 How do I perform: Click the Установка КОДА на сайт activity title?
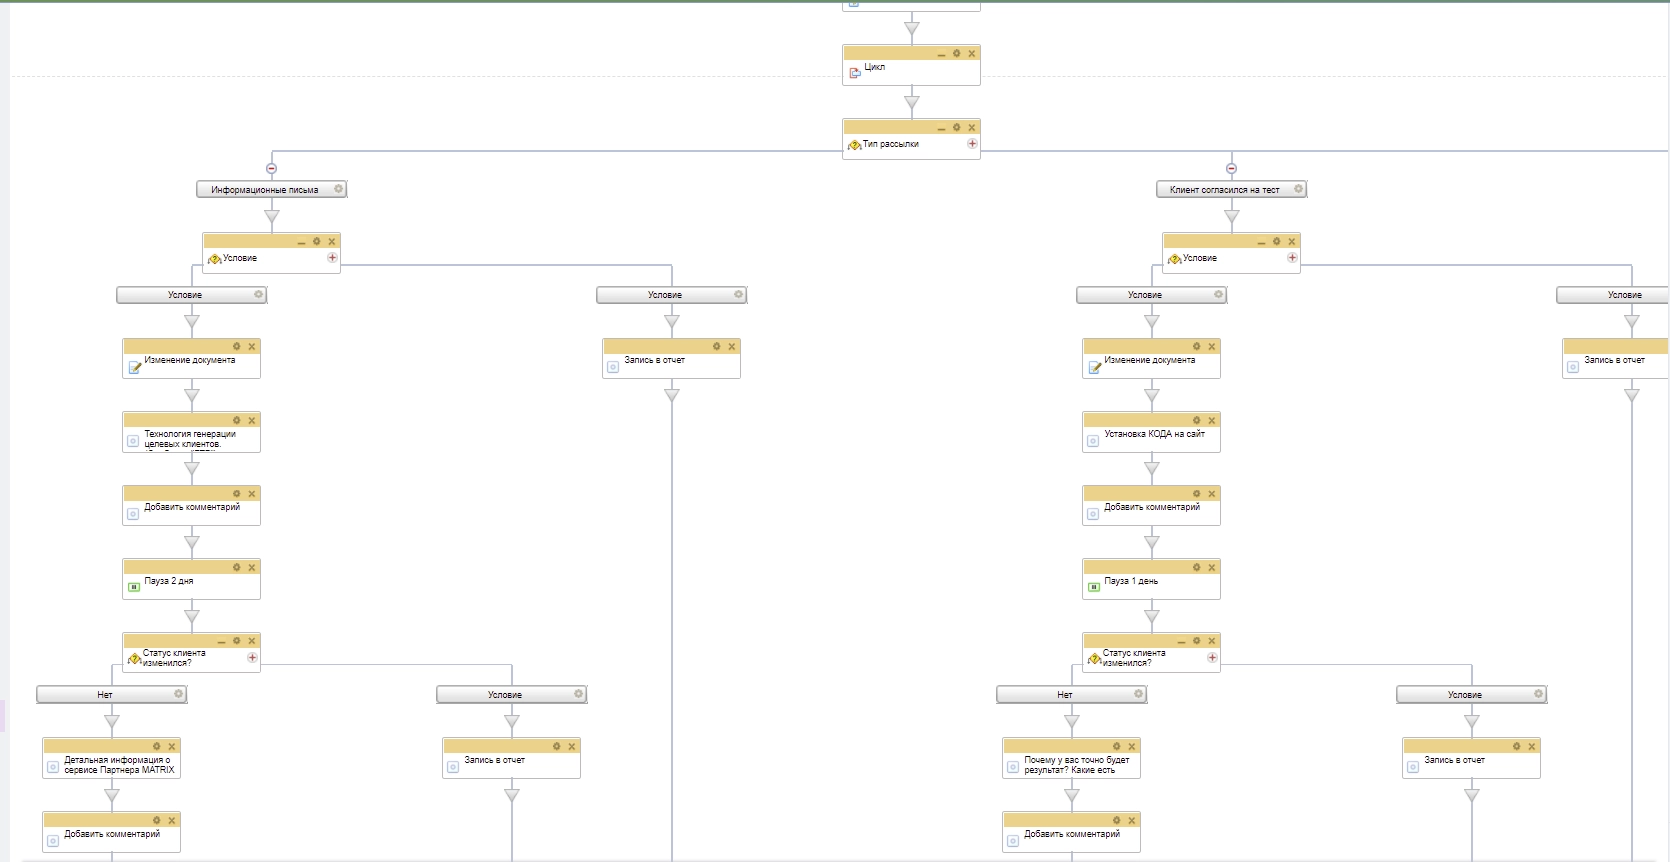[1154, 434]
